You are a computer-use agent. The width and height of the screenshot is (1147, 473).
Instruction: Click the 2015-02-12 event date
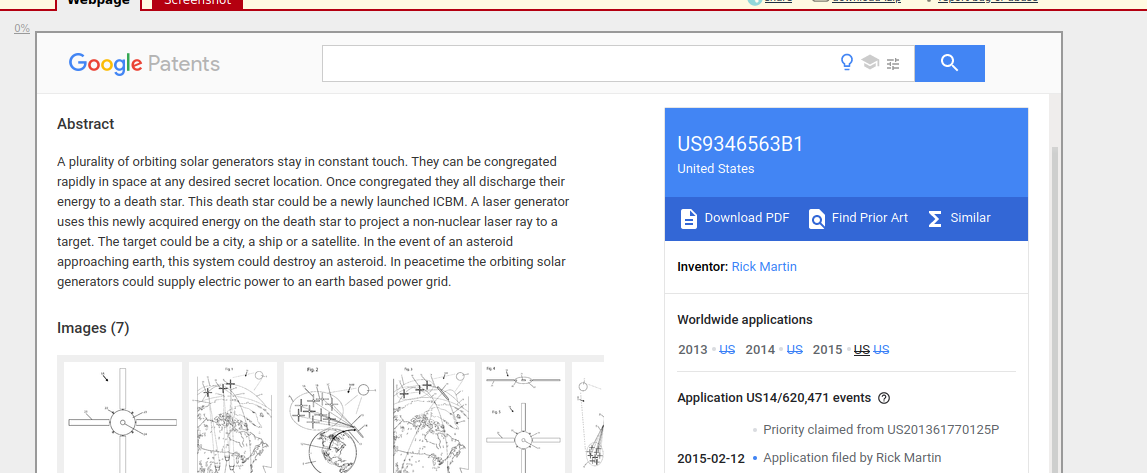pyautogui.click(x=711, y=459)
